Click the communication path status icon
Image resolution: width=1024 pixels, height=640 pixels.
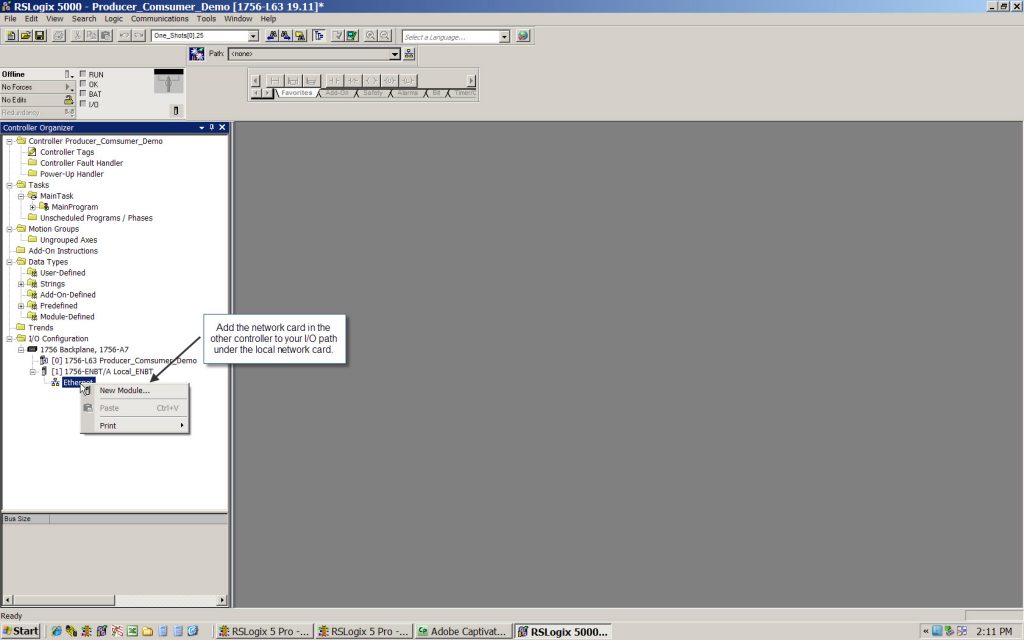(197, 54)
